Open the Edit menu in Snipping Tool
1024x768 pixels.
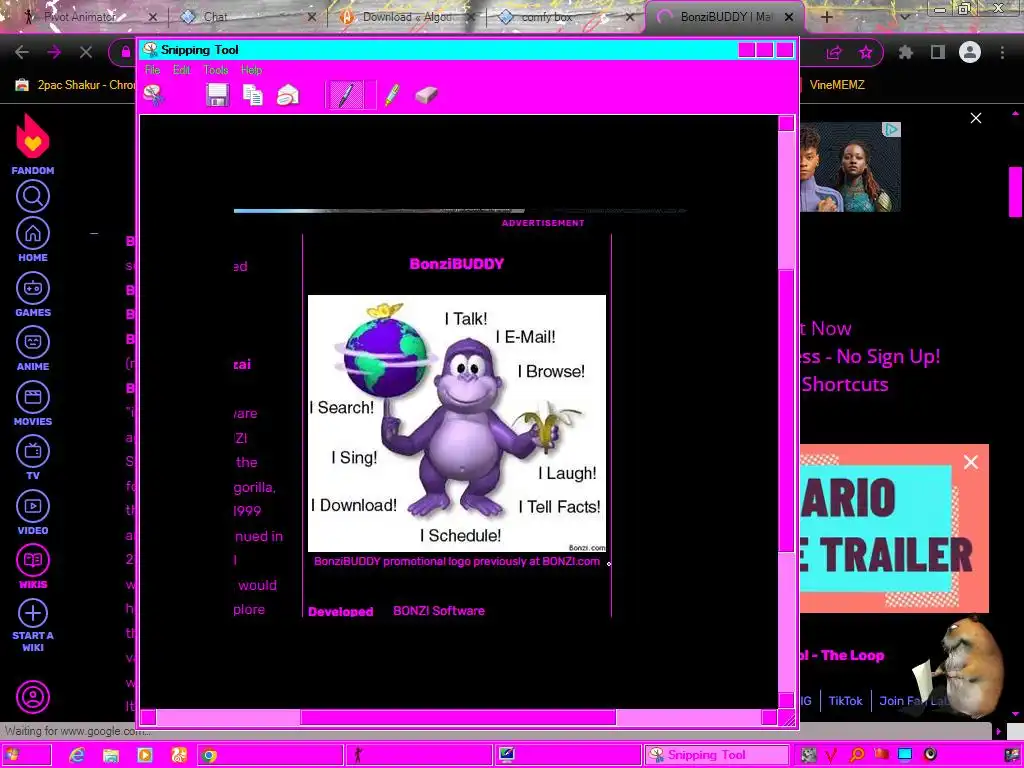182,70
